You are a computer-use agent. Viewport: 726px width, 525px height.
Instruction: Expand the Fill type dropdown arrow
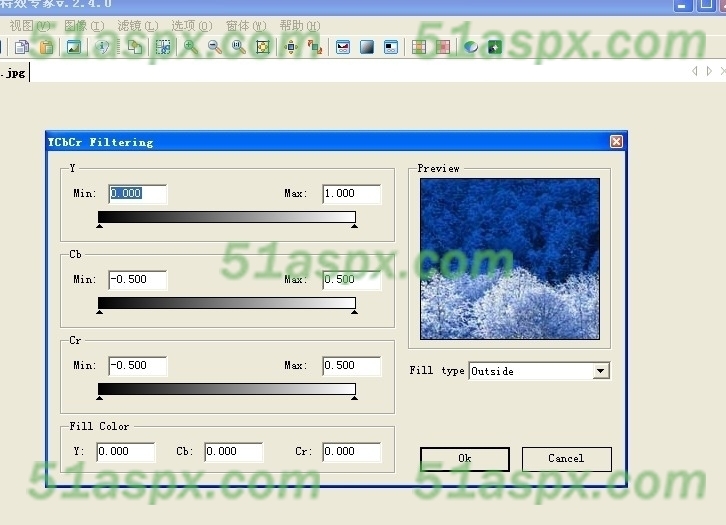(601, 371)
